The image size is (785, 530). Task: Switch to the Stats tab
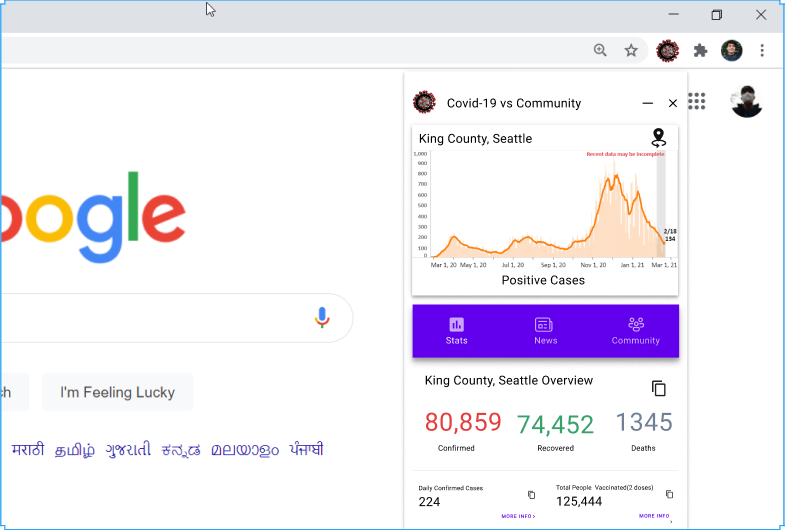click(457, 331)
